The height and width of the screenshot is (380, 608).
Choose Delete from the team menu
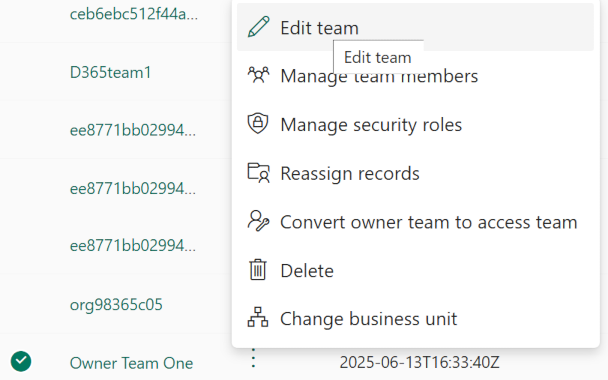(415, 270)
